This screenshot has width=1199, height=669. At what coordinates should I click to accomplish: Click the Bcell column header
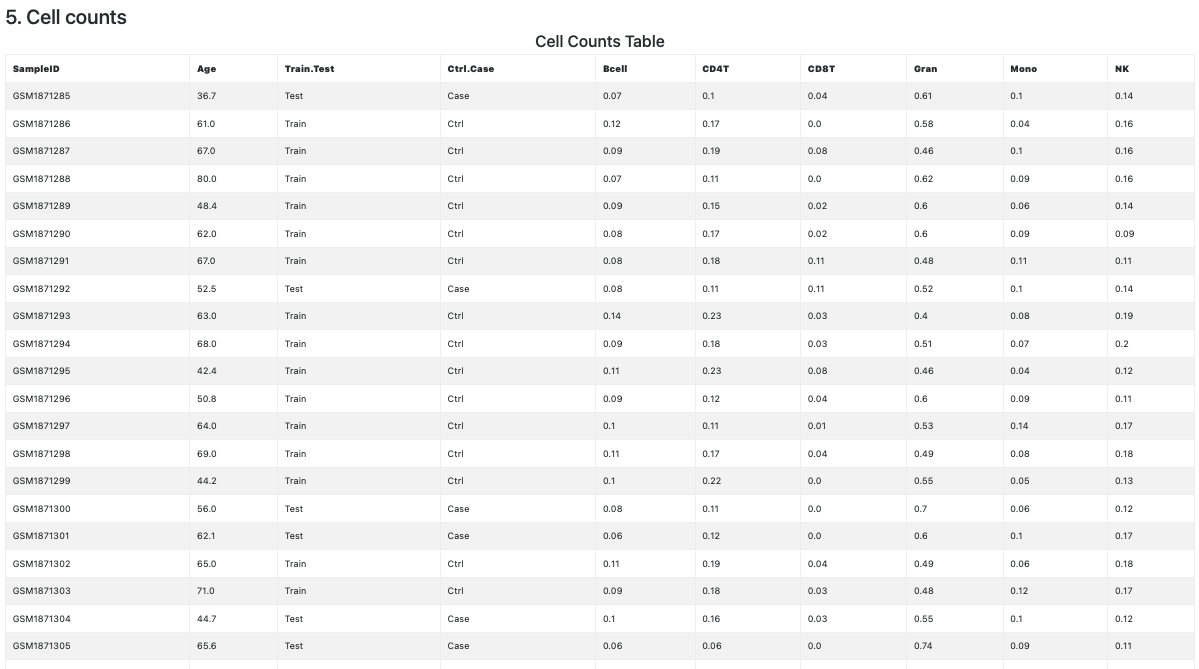tap(615, 69)
